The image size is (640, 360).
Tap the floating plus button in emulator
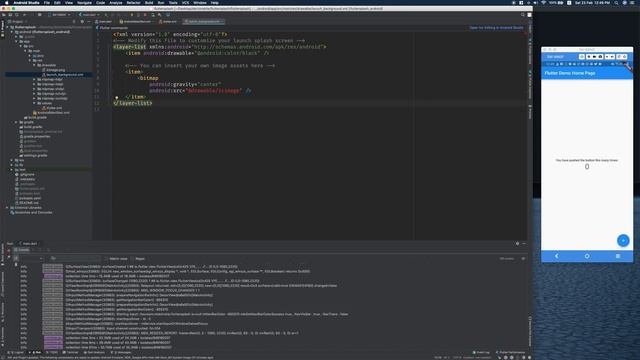623,240
